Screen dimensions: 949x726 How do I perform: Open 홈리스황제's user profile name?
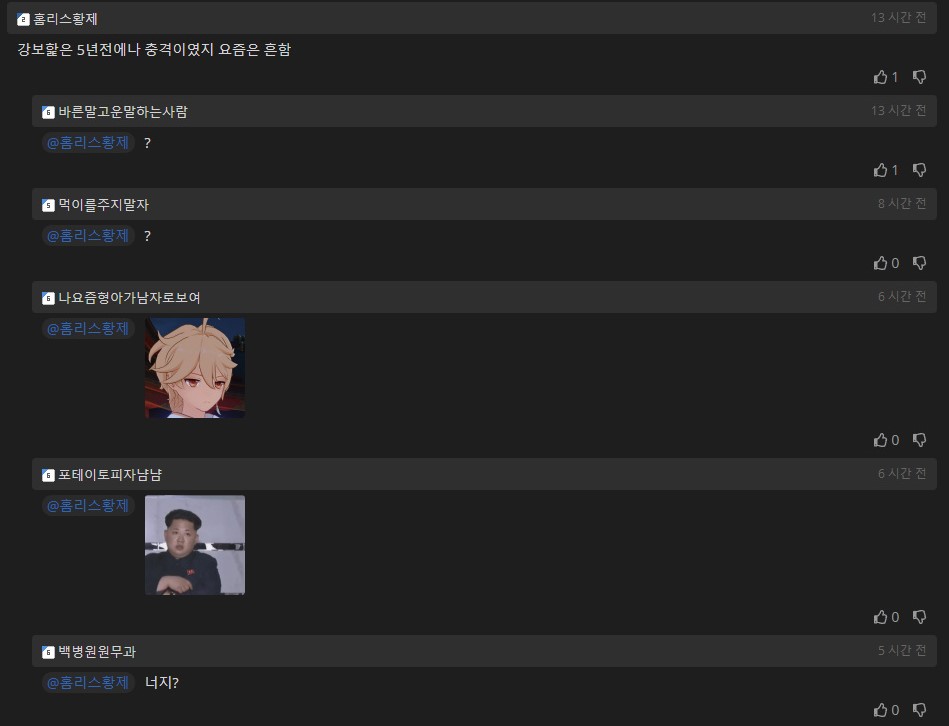pyautogui.click(x=65, y=19)
